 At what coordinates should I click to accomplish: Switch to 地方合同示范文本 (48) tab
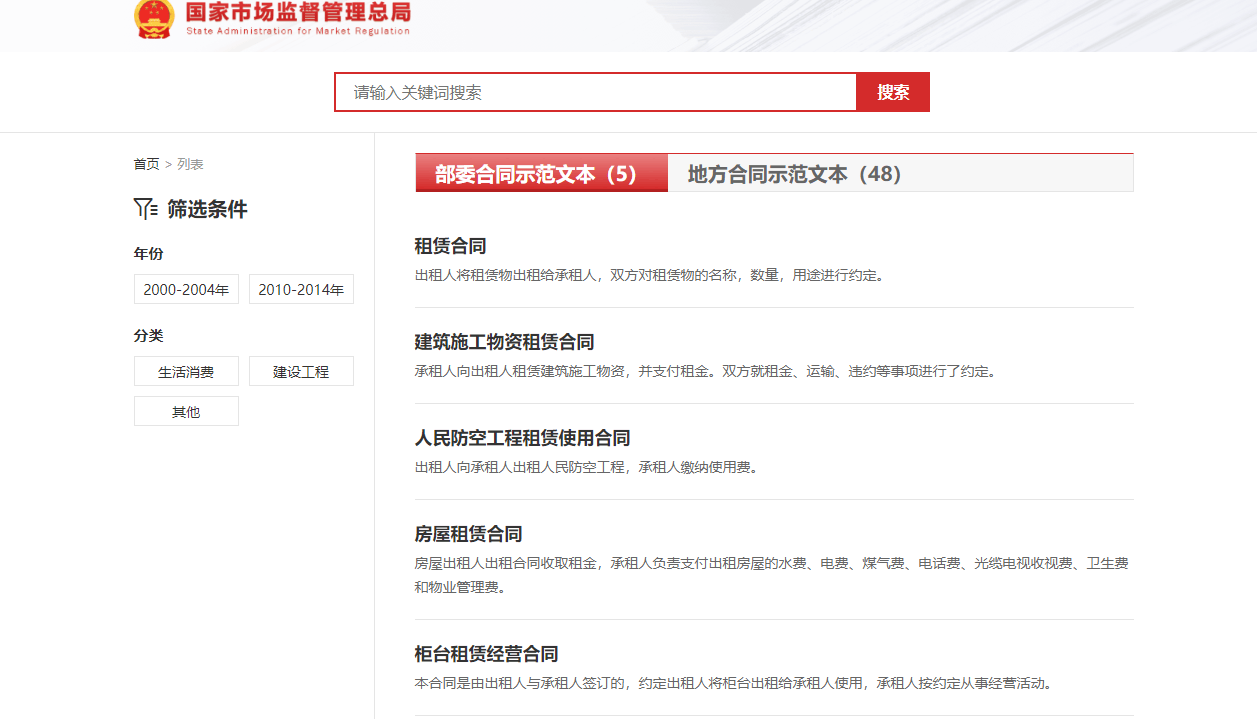(x=795, y=174)
